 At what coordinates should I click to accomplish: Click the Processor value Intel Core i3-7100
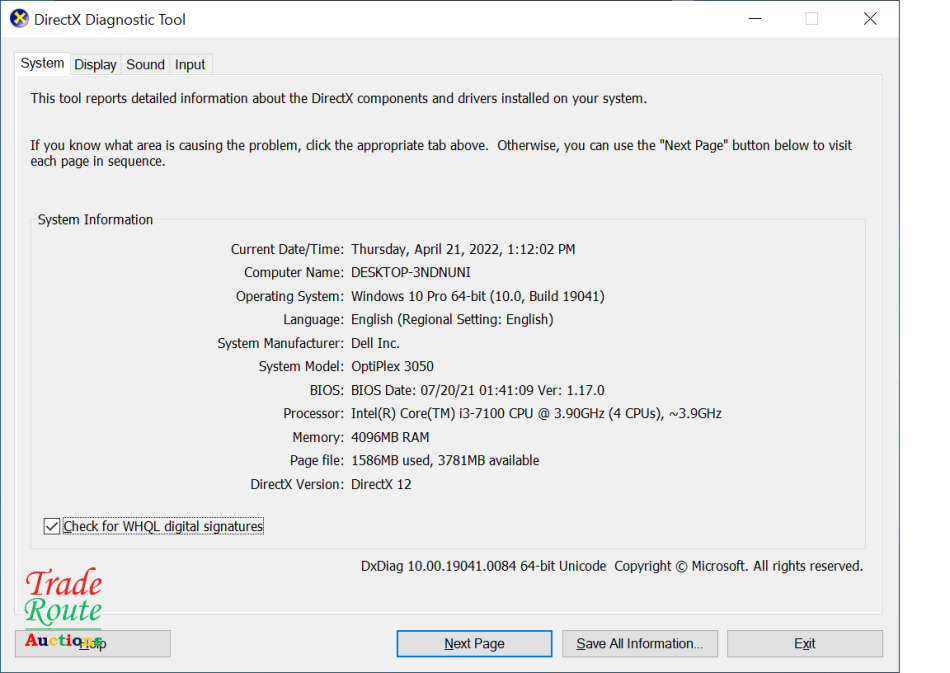535,414
